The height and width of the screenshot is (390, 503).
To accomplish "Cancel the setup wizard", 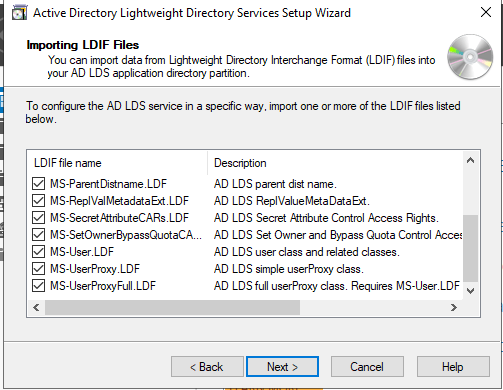I will (367, 367).
